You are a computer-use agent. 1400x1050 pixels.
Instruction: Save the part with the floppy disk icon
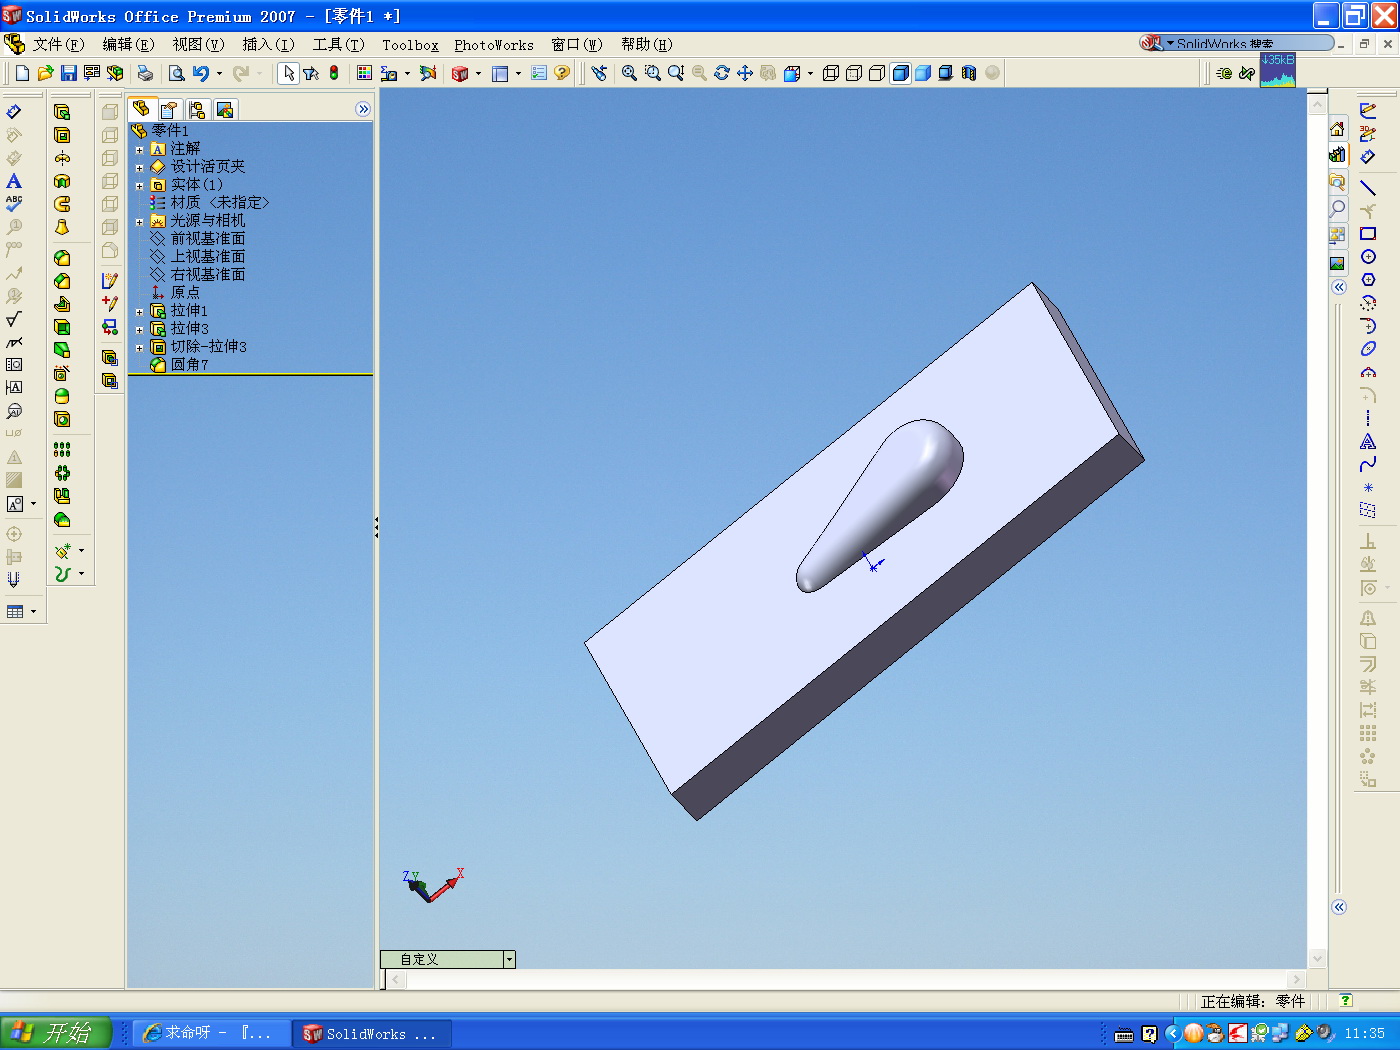[69, 73]
